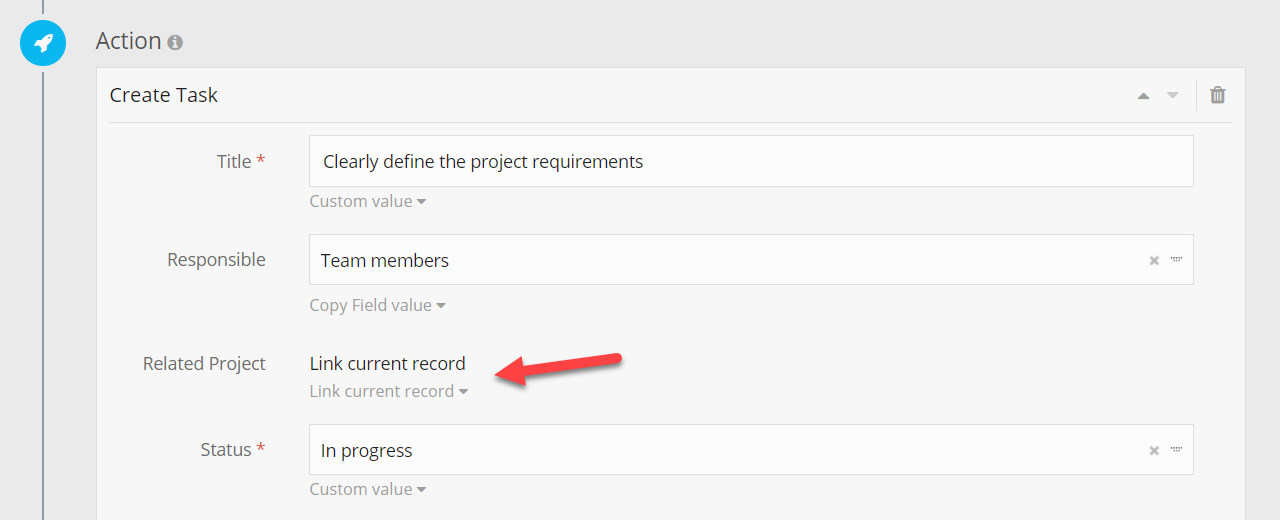
Task: Move the Create Task action up
Action: coord(1143,96)
